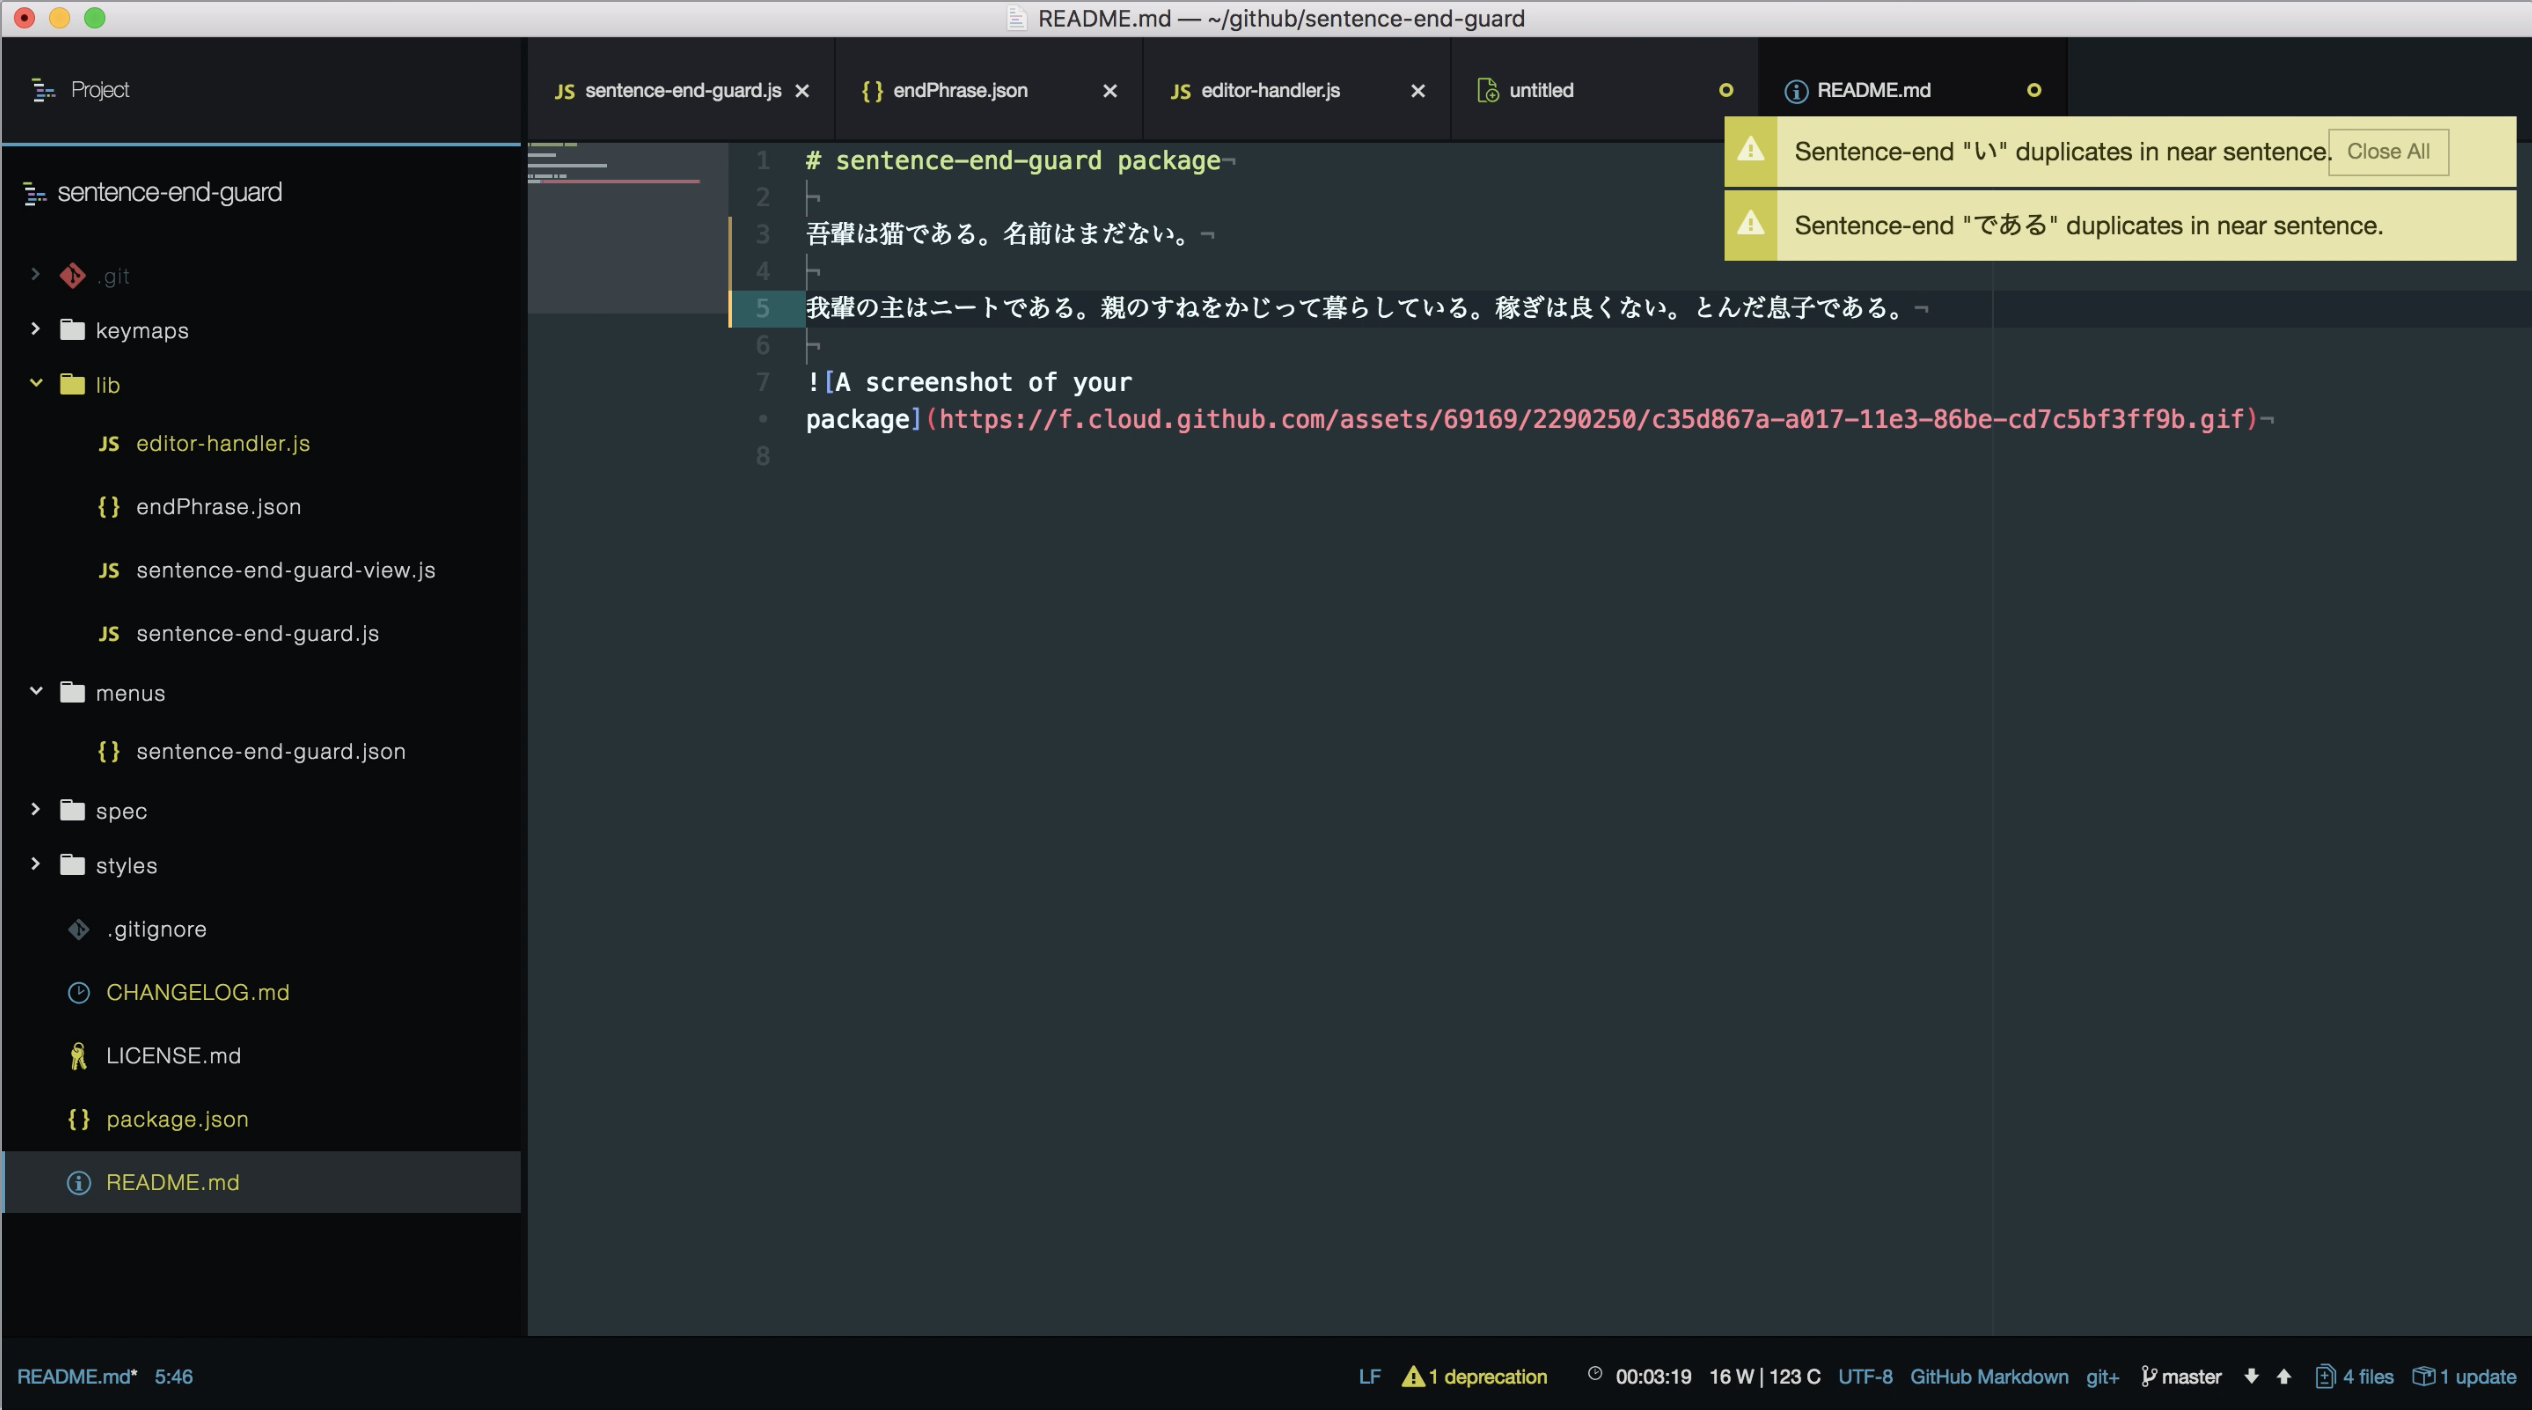This screenshot has width=2532, height=1410.
Task: Switch to the untitled tab
Action: pos(1605,91)
